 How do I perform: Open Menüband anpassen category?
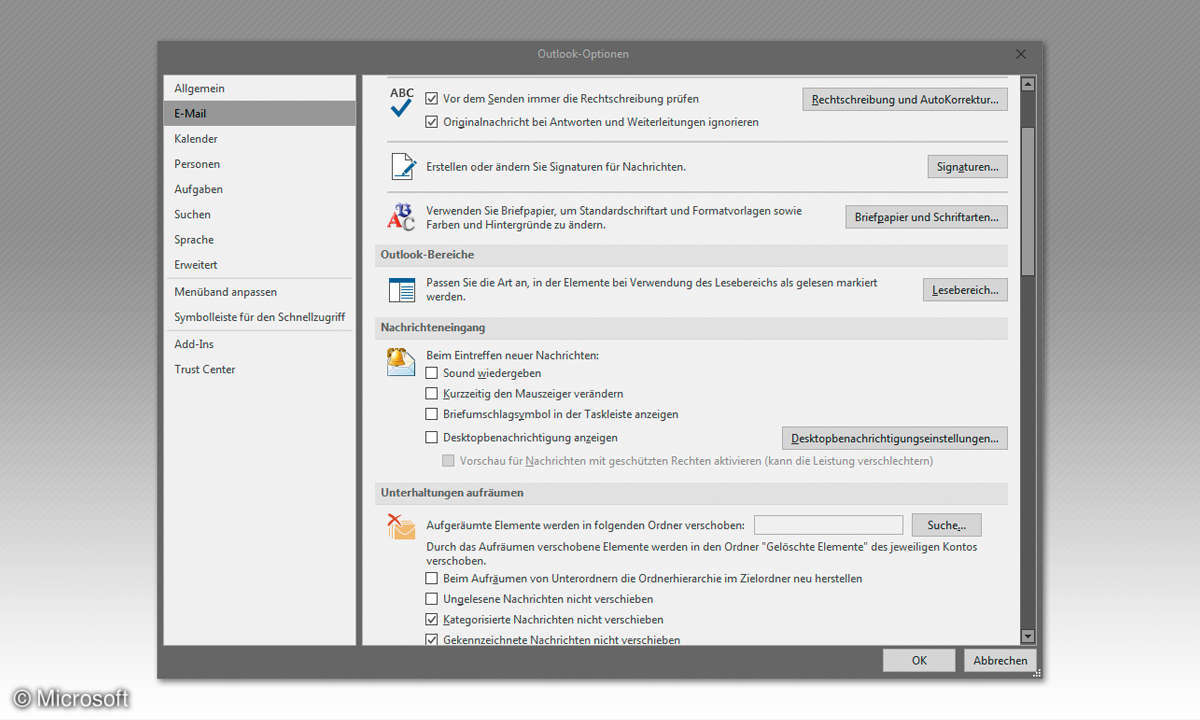[x=259, y=292]
